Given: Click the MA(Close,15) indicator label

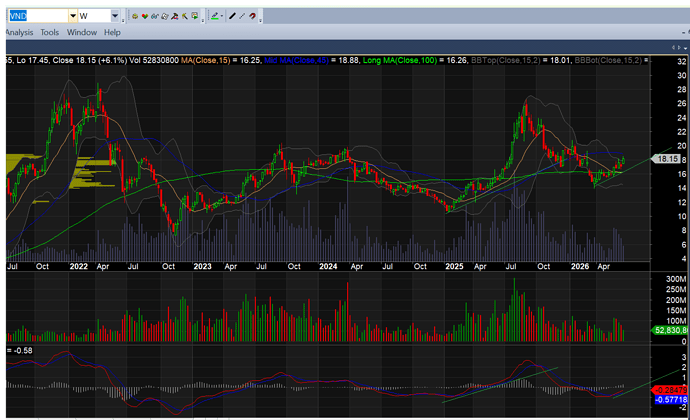Looking at the screenshot, I should point(206,60).
